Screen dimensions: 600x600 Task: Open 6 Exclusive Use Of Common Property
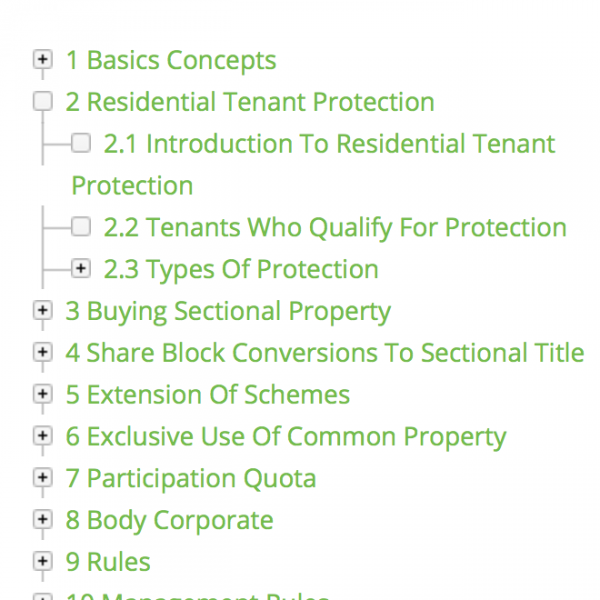pyautogui.click(x=286, y=437)
